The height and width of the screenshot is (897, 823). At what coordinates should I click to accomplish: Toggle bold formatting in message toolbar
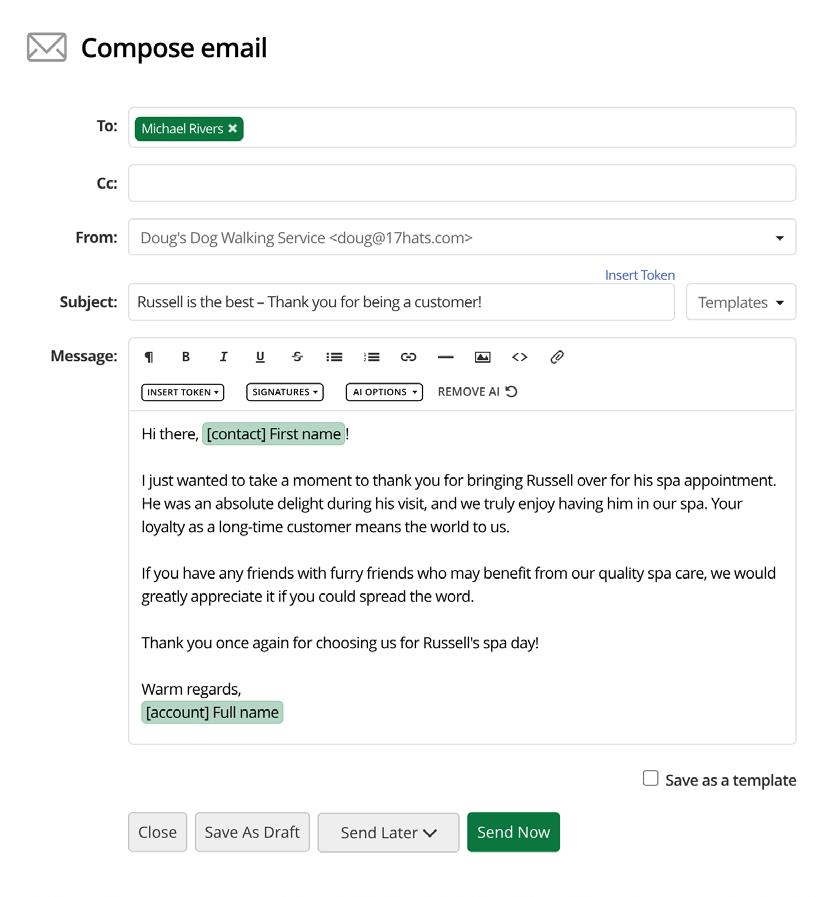tap(185, 357)
